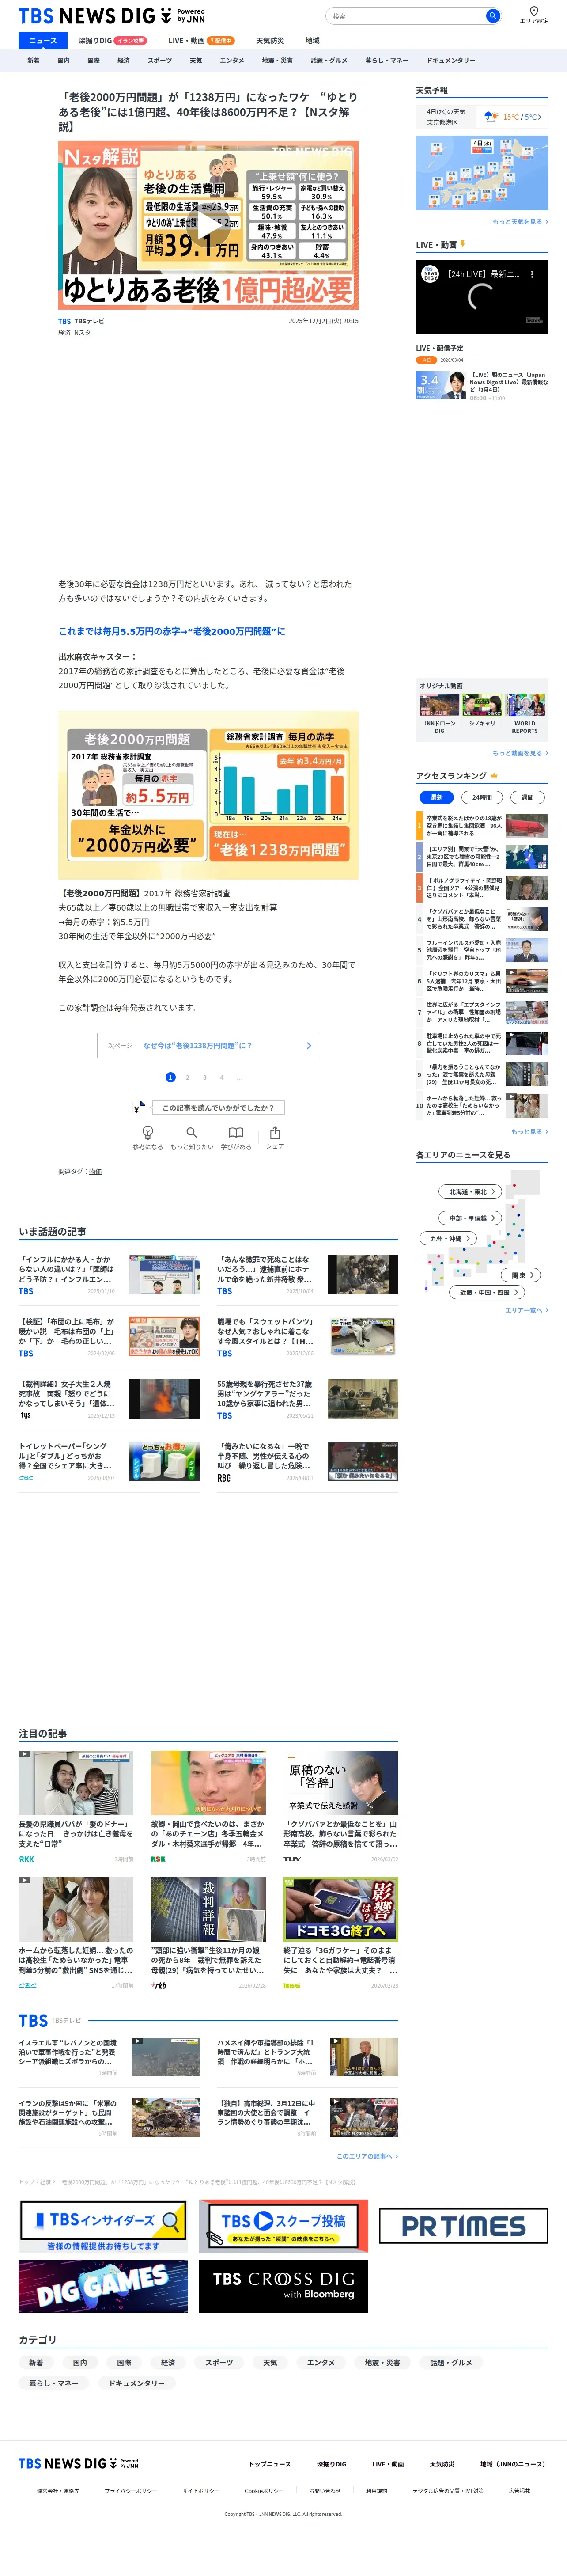Viewport: 567px width, 2576px height.
Task: Open the エリア設定 location pin icon
Action: coord(534,11)
